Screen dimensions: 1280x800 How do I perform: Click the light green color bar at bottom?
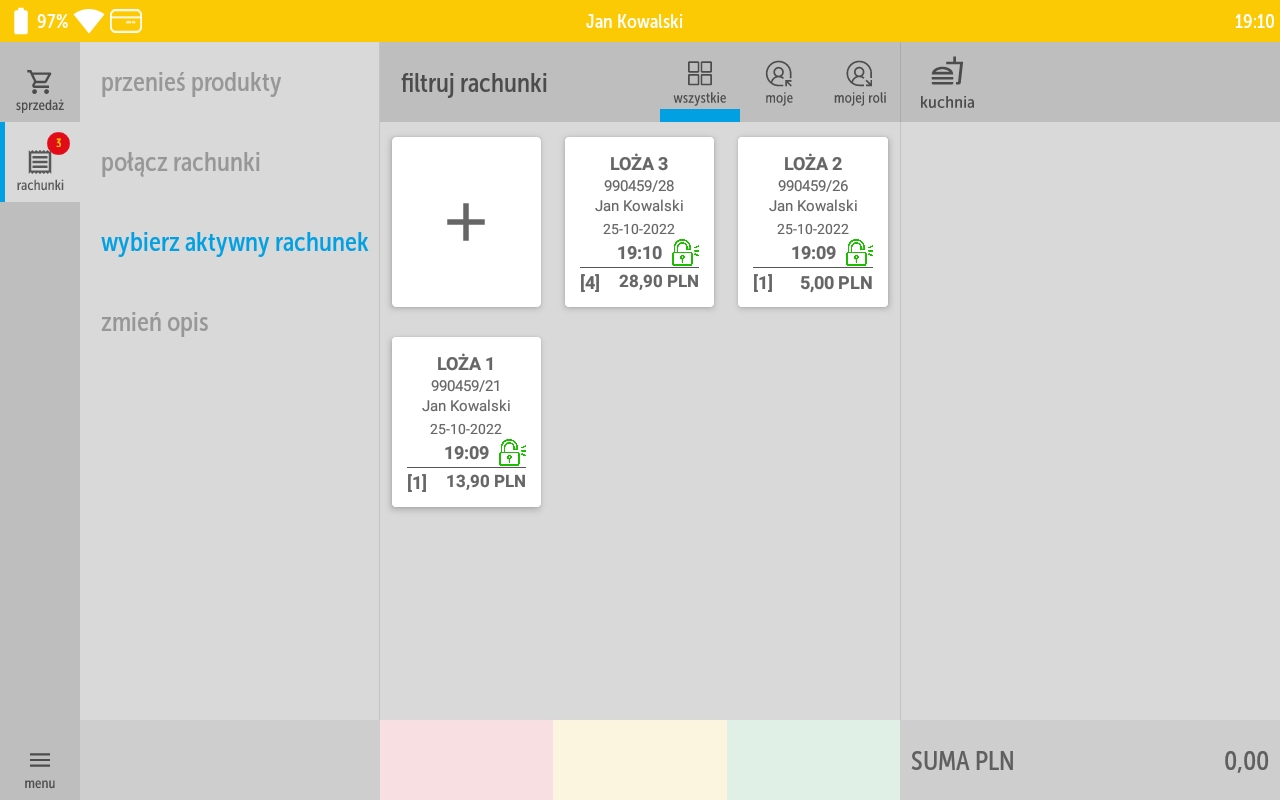pyautogui.click(x=813, y=760)
